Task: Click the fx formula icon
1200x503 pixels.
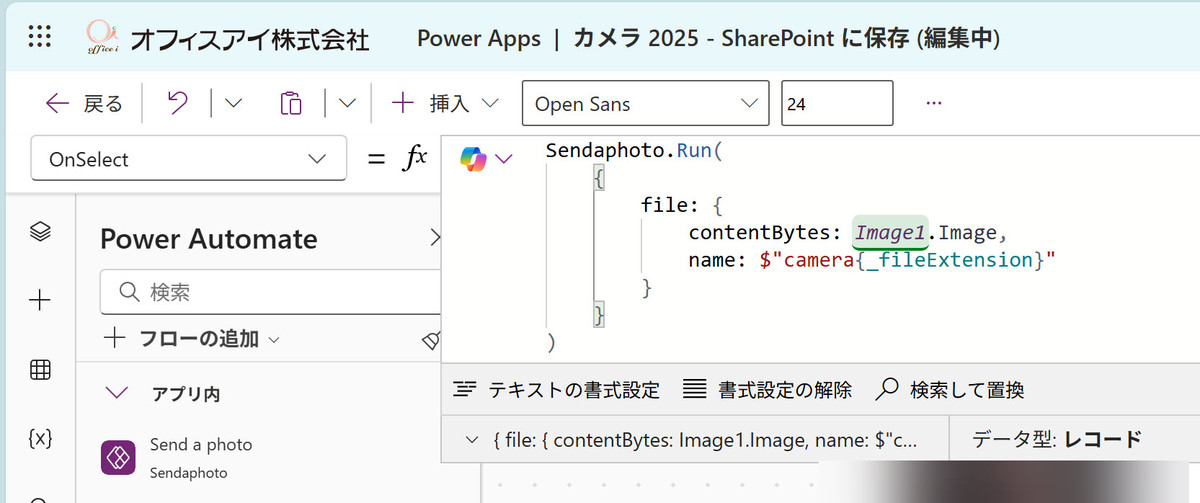Action: click(413, 158)
